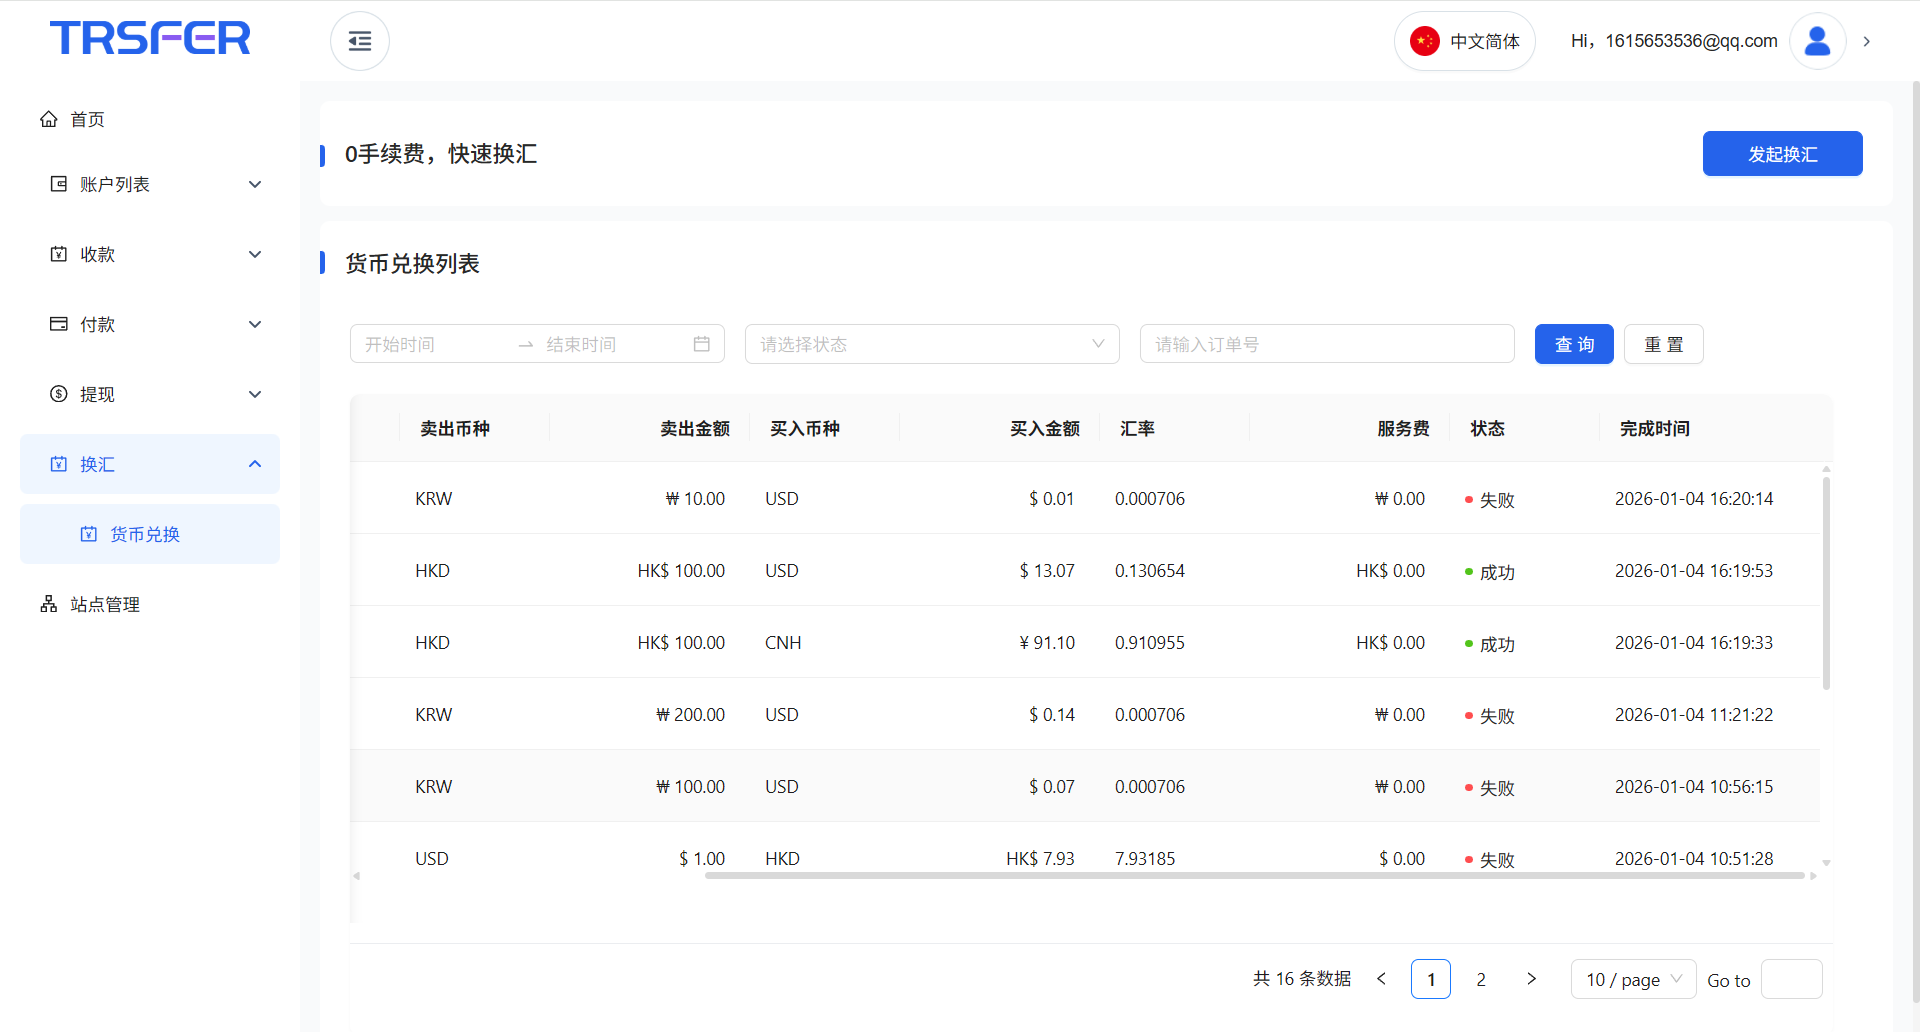The image size is (1920, 1032).
Task: Open the 付款 menu item
Action: click(x=98, y=324)
